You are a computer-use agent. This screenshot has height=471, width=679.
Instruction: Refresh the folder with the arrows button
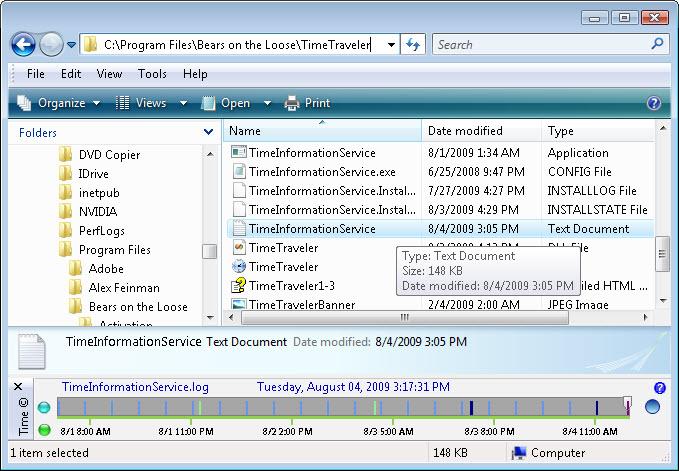[413, 45]
